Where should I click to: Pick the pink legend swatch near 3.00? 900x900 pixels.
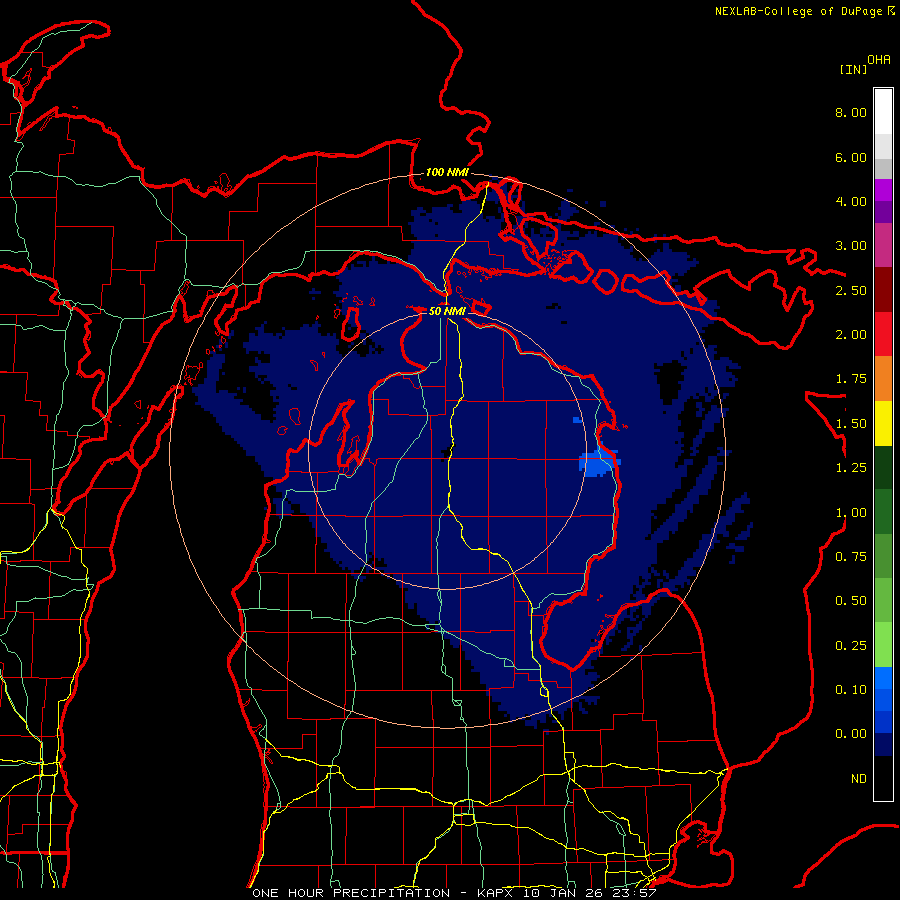[883, 245]
